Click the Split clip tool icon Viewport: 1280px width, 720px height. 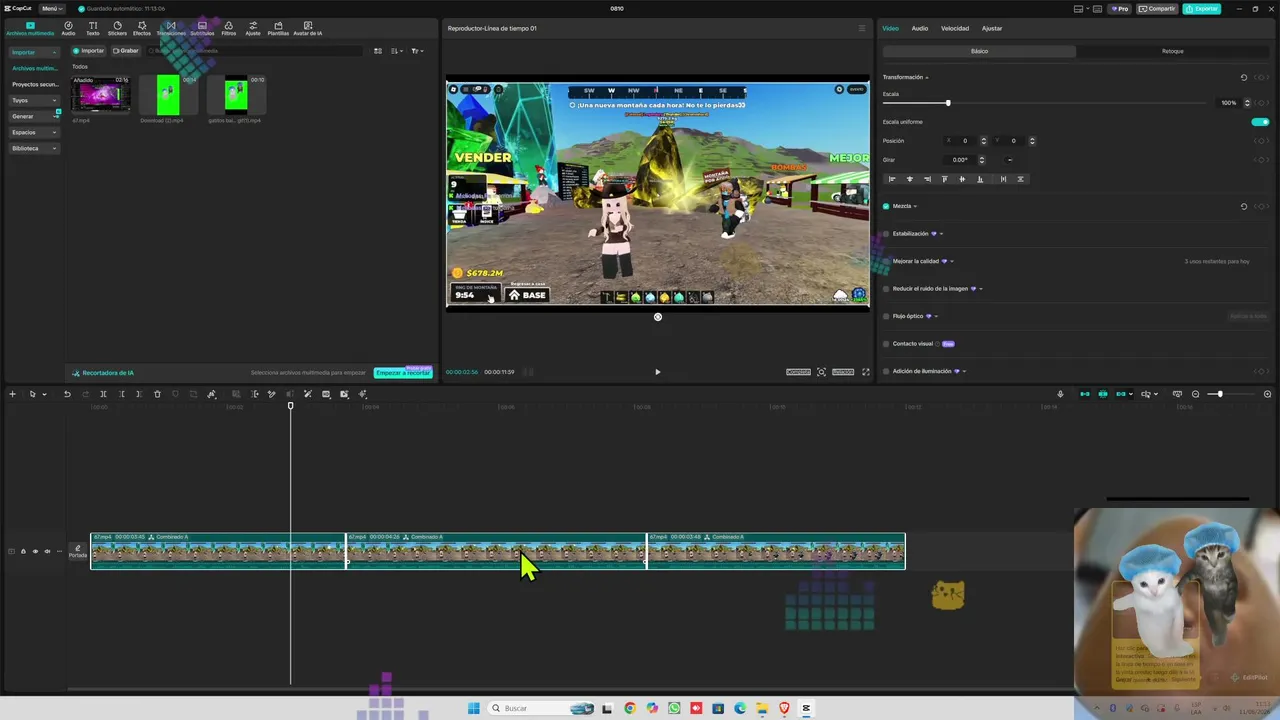click(103, 394)
